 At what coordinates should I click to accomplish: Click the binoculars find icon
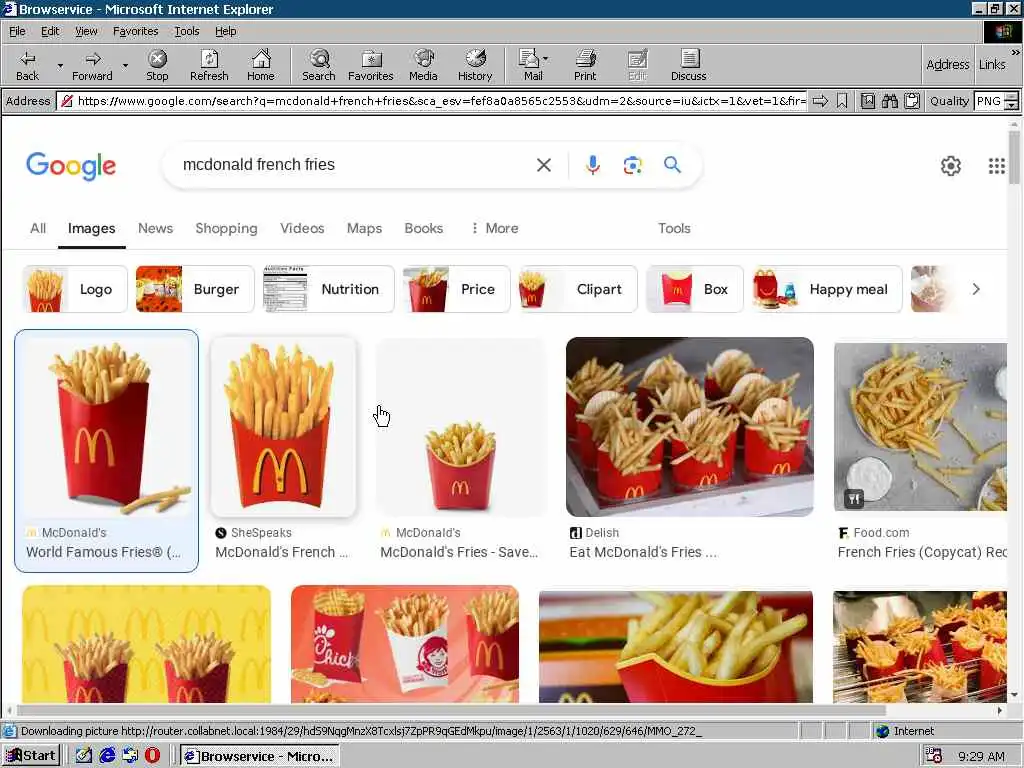click(x=889, y=101)
